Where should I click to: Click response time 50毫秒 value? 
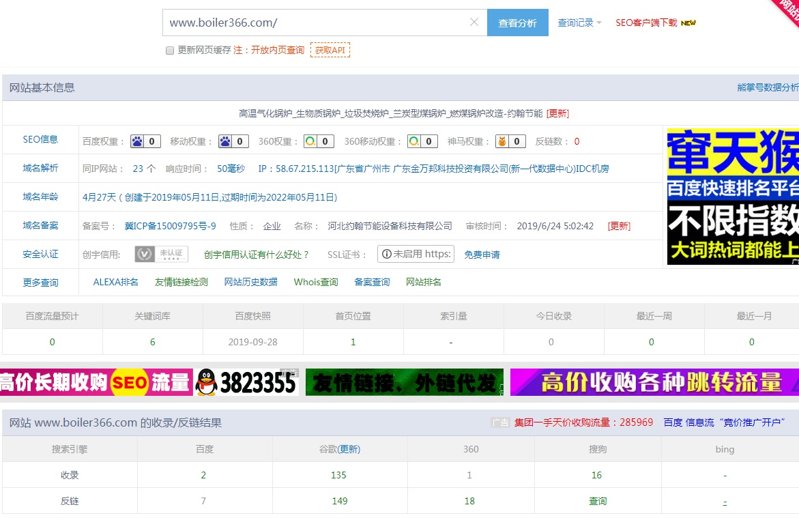tap(231, 168)
